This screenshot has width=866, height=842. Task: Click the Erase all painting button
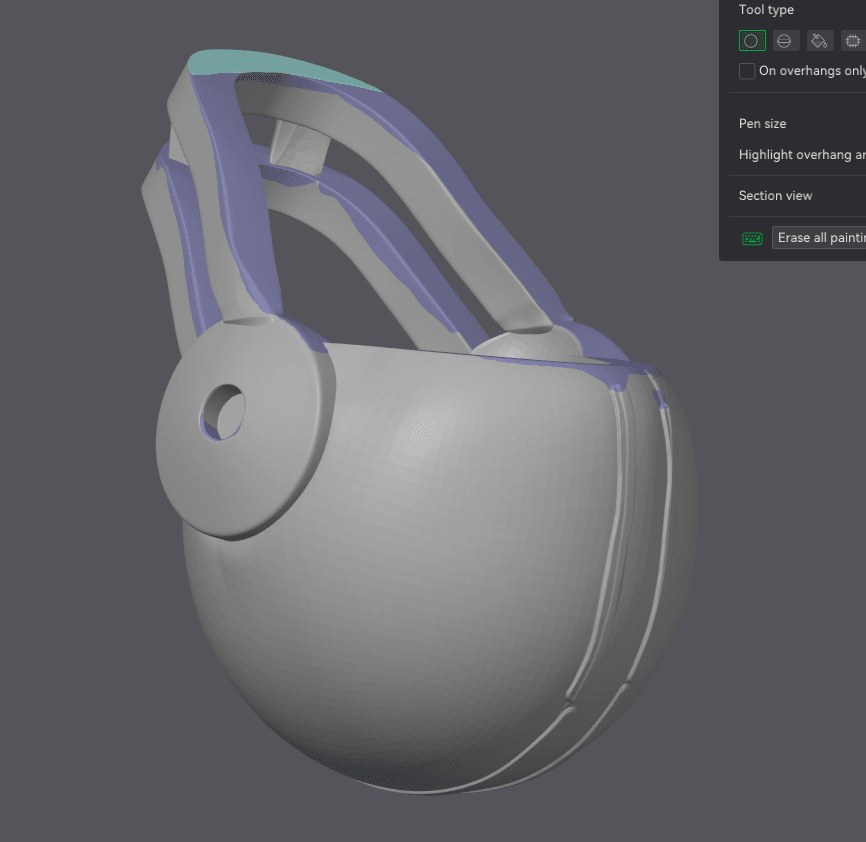(x=819, y=238)
